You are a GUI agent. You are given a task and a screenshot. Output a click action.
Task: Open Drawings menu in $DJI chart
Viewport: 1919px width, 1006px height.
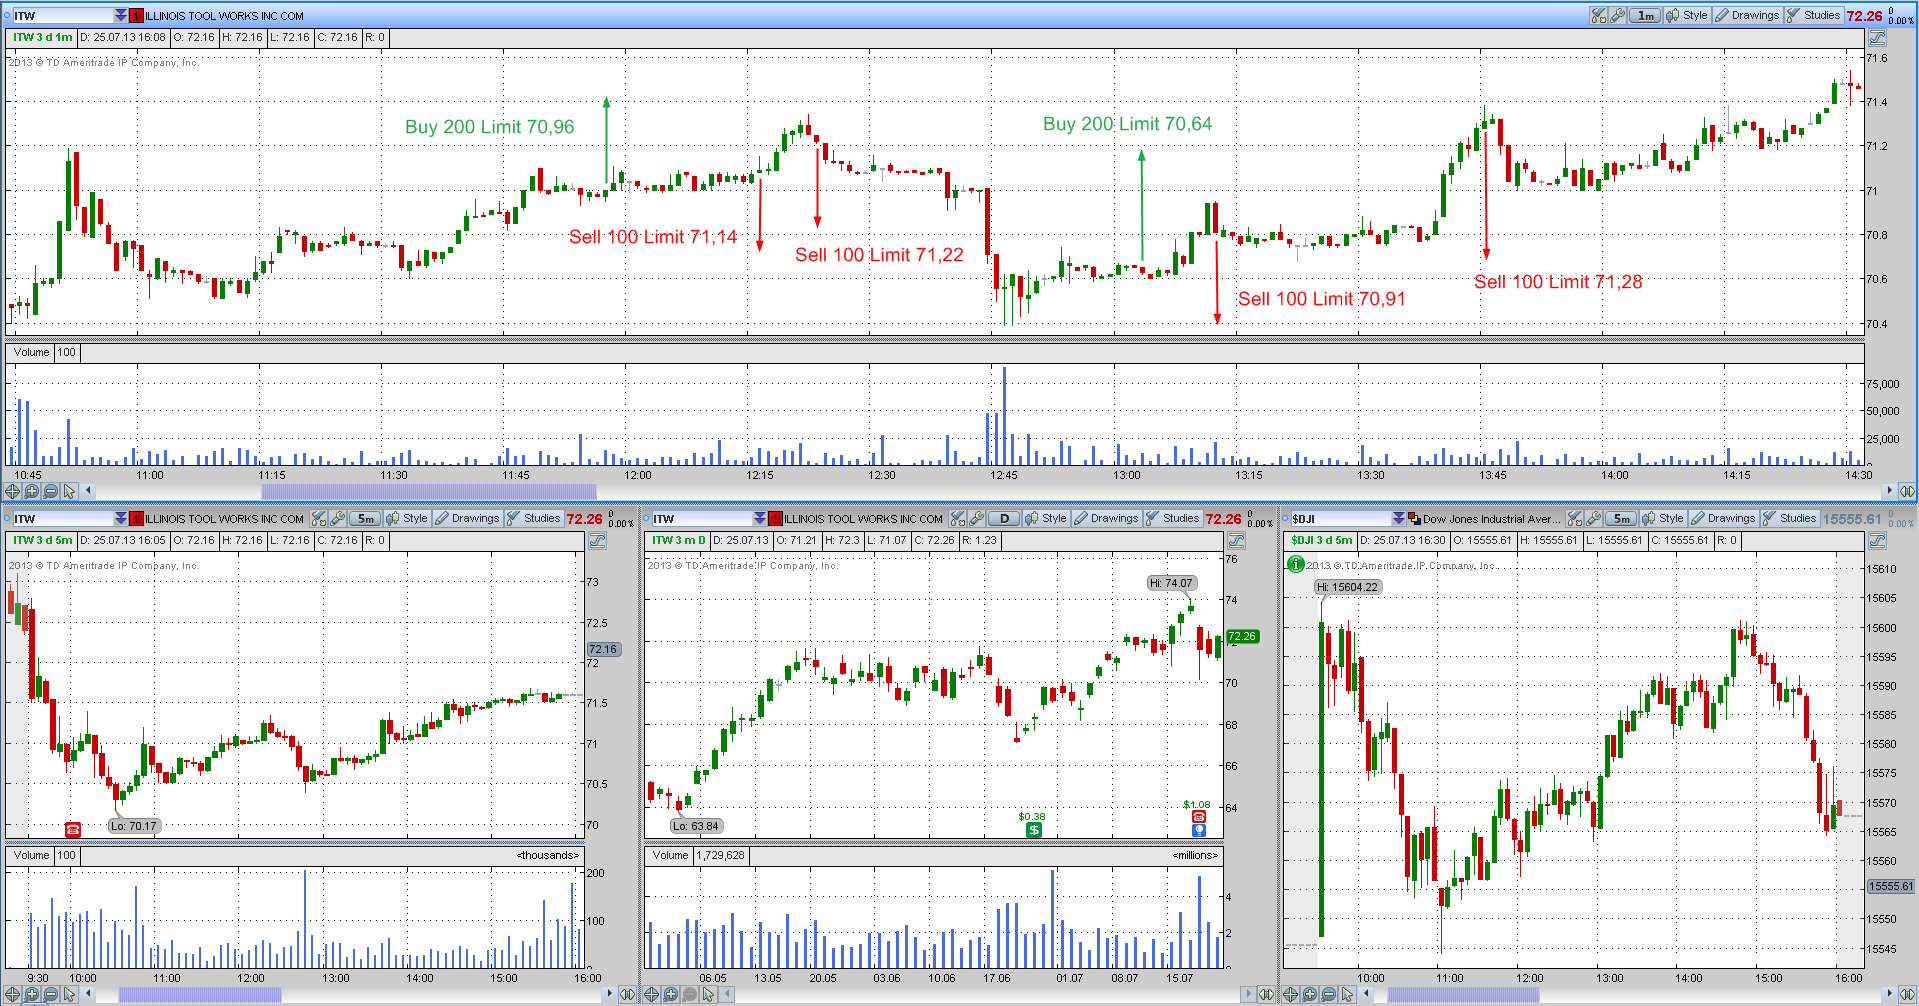pyautogui.click(x=1723, y=518)
